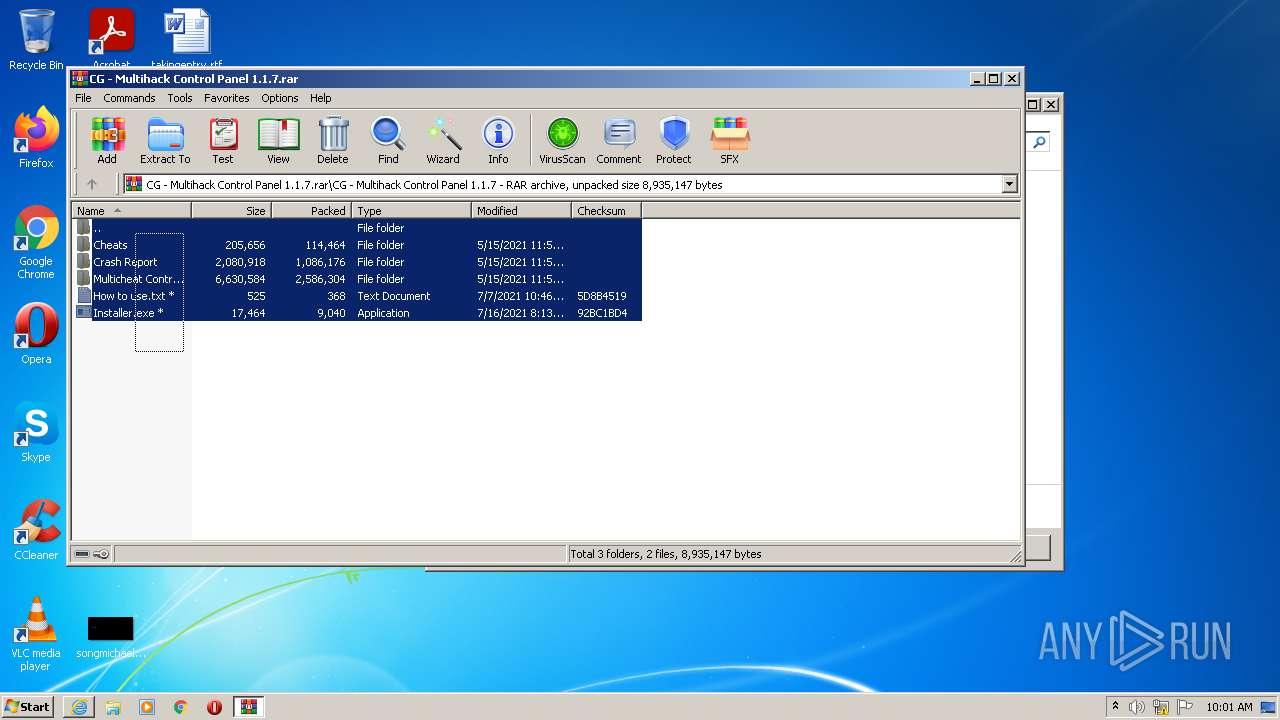Launch Google Chrome desktop shortcut
Viewport: 1280px width, 720px height.
pos(36,243)
